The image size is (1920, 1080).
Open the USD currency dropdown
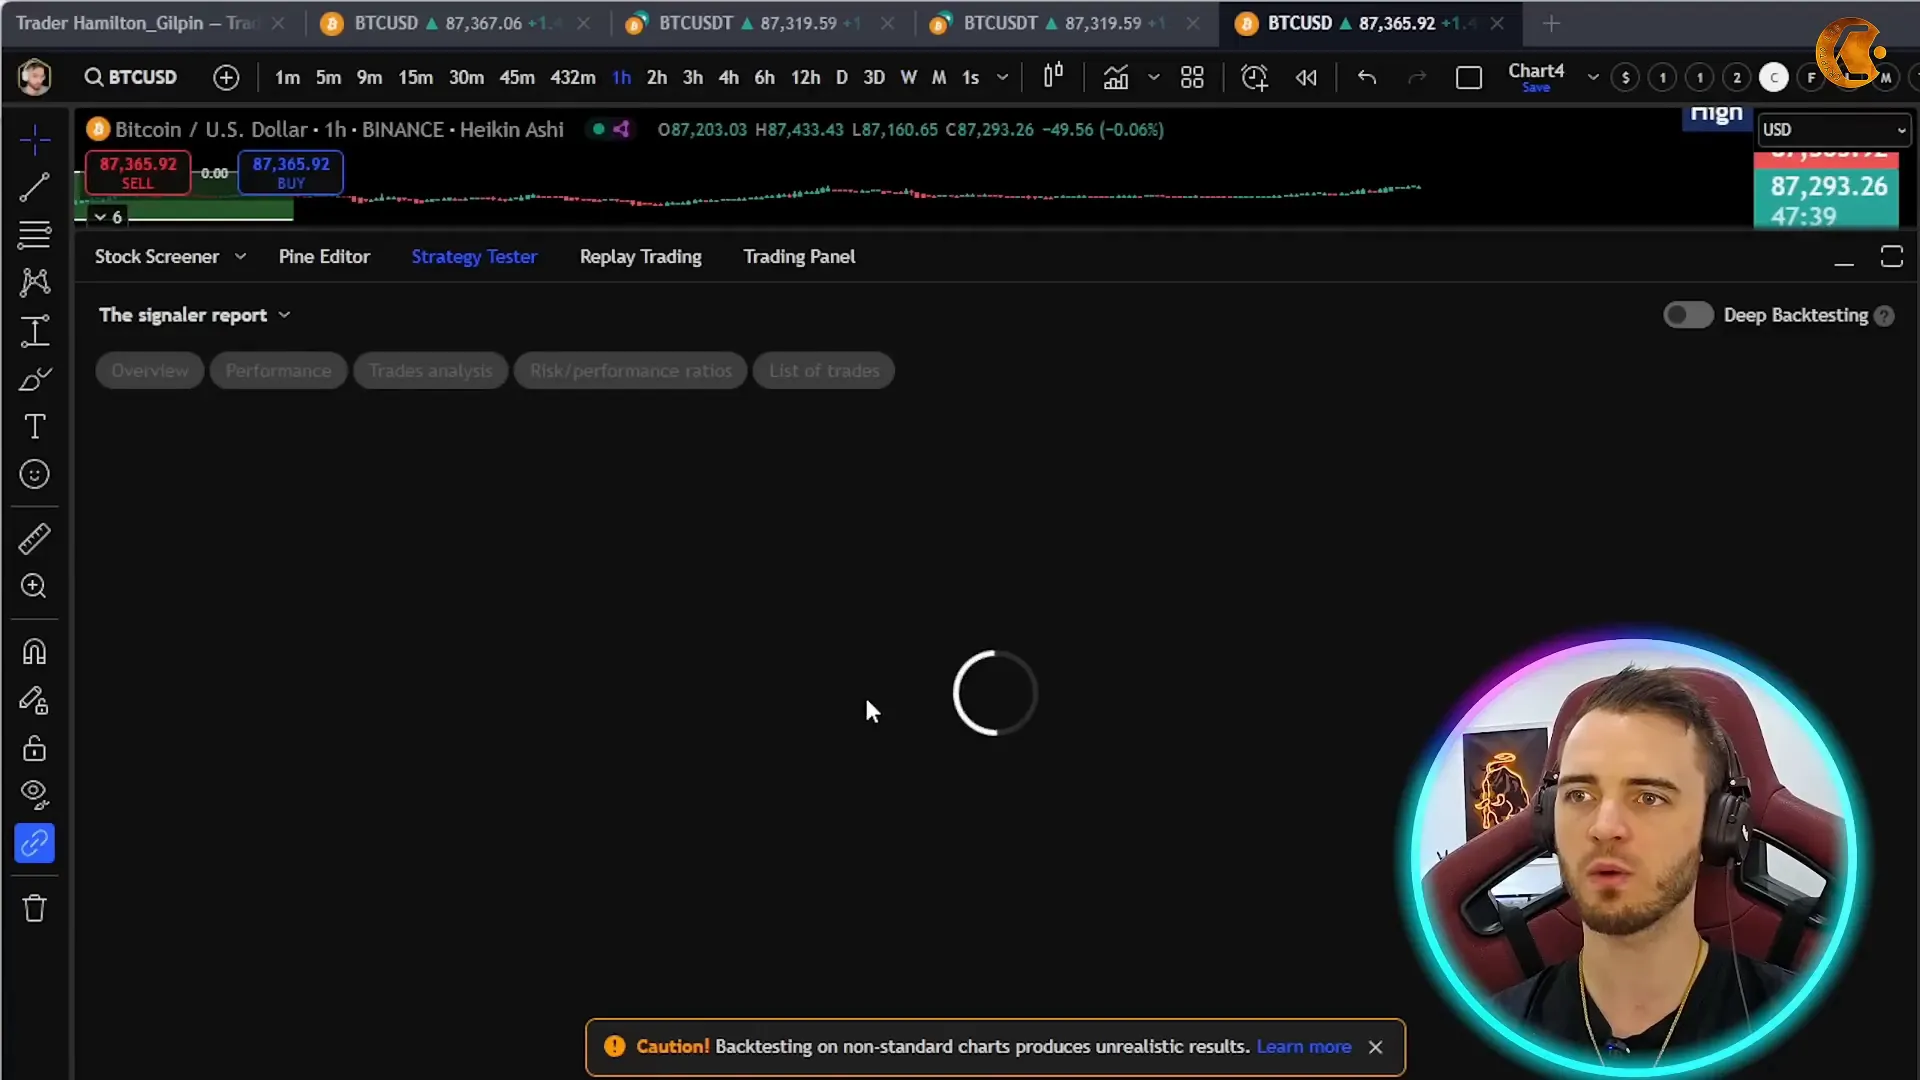click(x=1834, y=130)
